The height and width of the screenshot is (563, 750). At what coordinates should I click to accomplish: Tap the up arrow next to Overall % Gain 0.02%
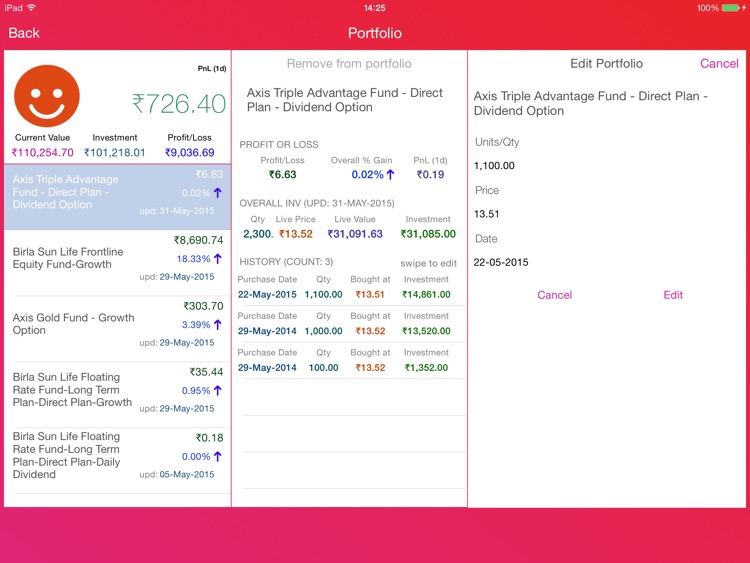point(390,175)
